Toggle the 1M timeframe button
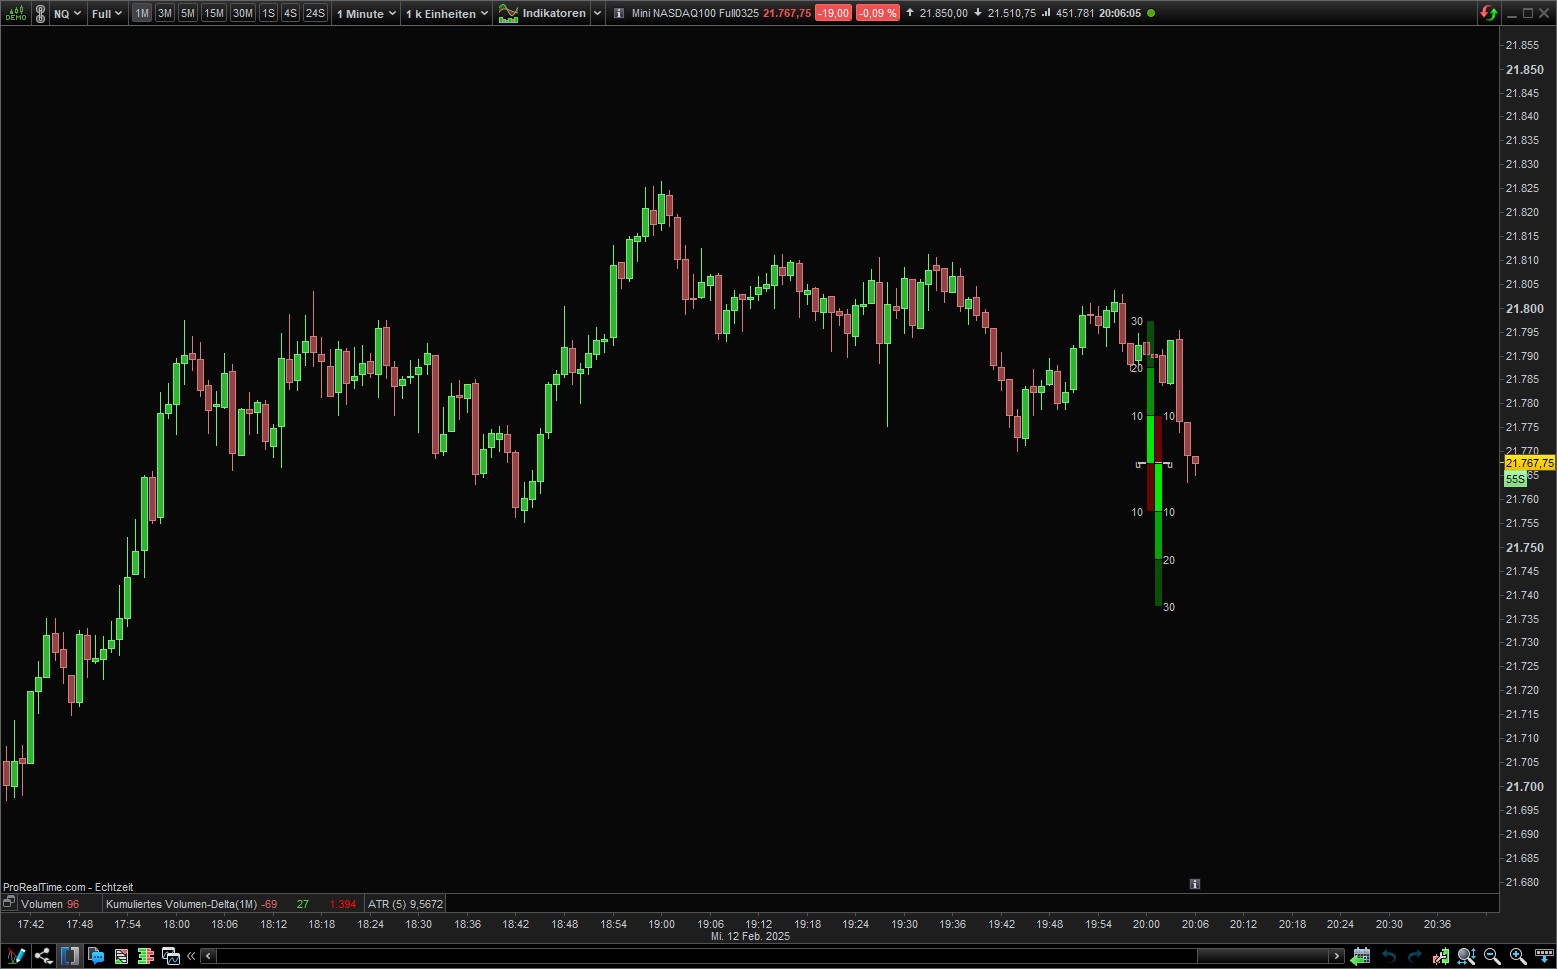Viewport: 1557px width, 969px height. click(x=142, y=13)
